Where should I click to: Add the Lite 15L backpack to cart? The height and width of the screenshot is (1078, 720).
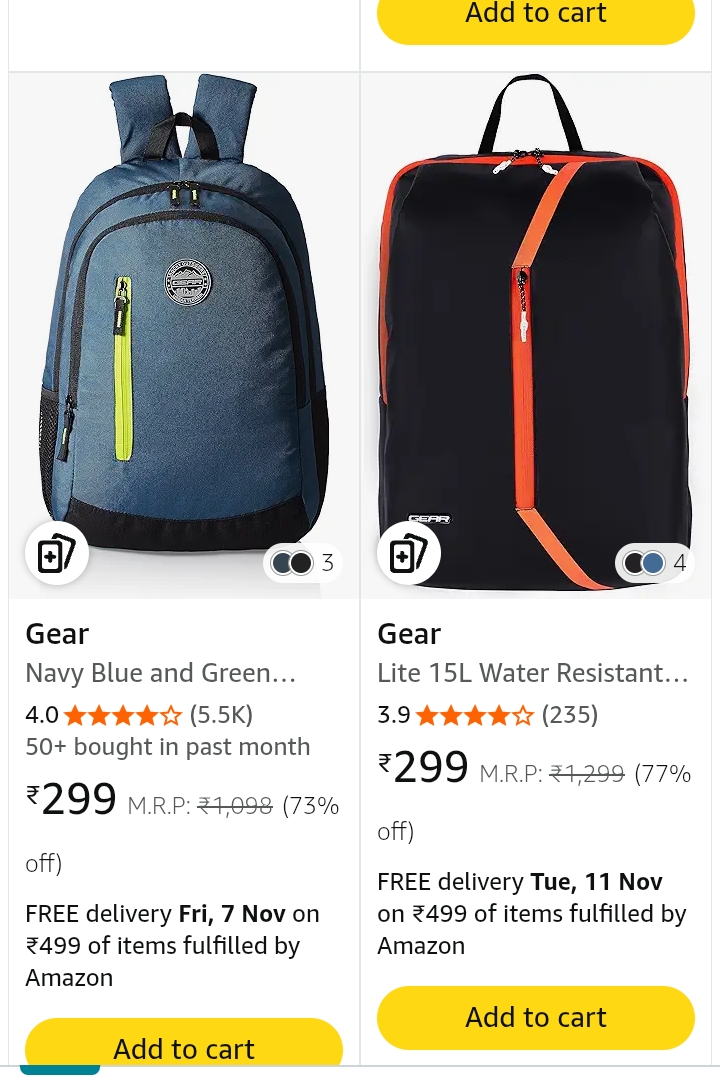[x=536, y=1018]
